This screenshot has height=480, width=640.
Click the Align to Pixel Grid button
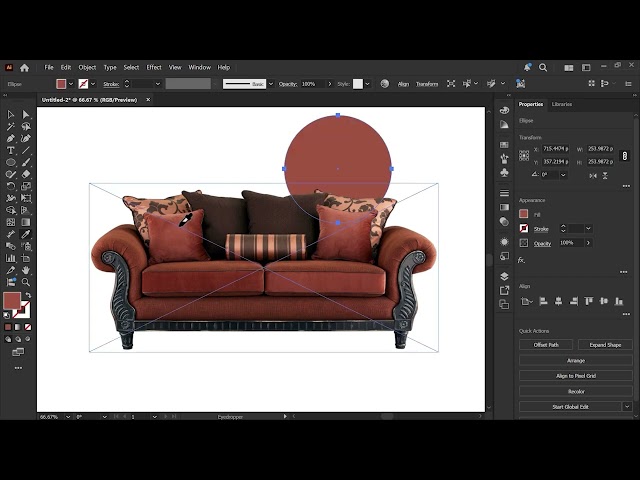coord(576,376)
